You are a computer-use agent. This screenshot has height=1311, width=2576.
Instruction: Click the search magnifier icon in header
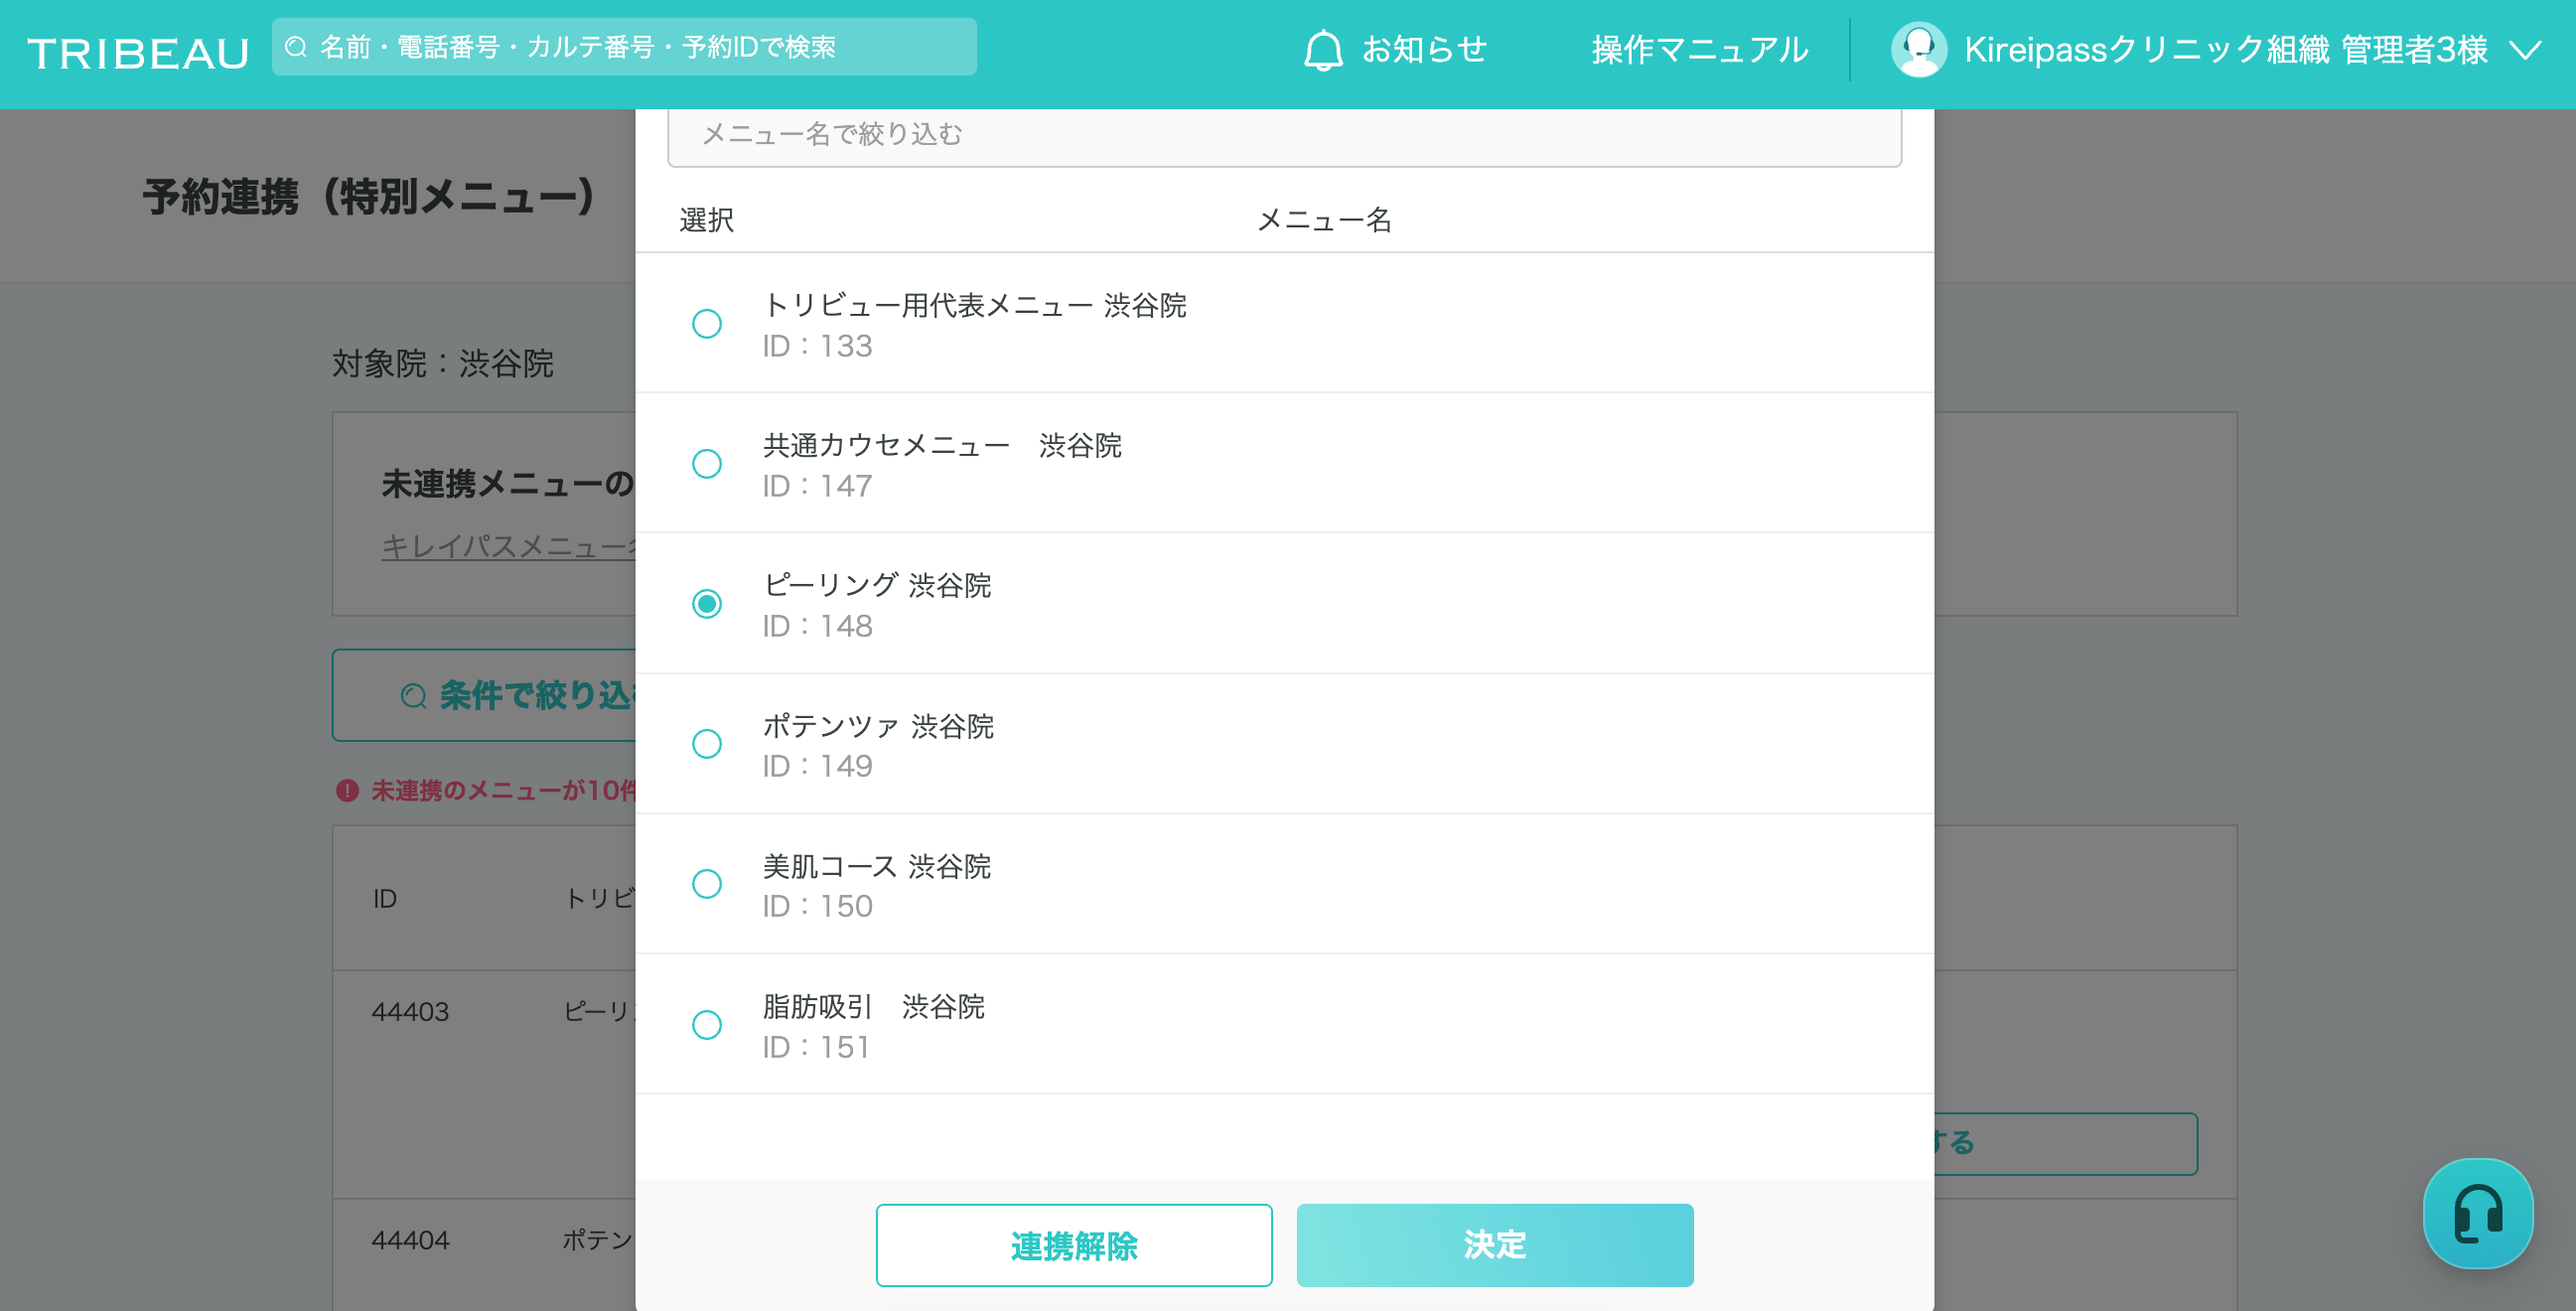pyautogui.click(x=296, y=47)
